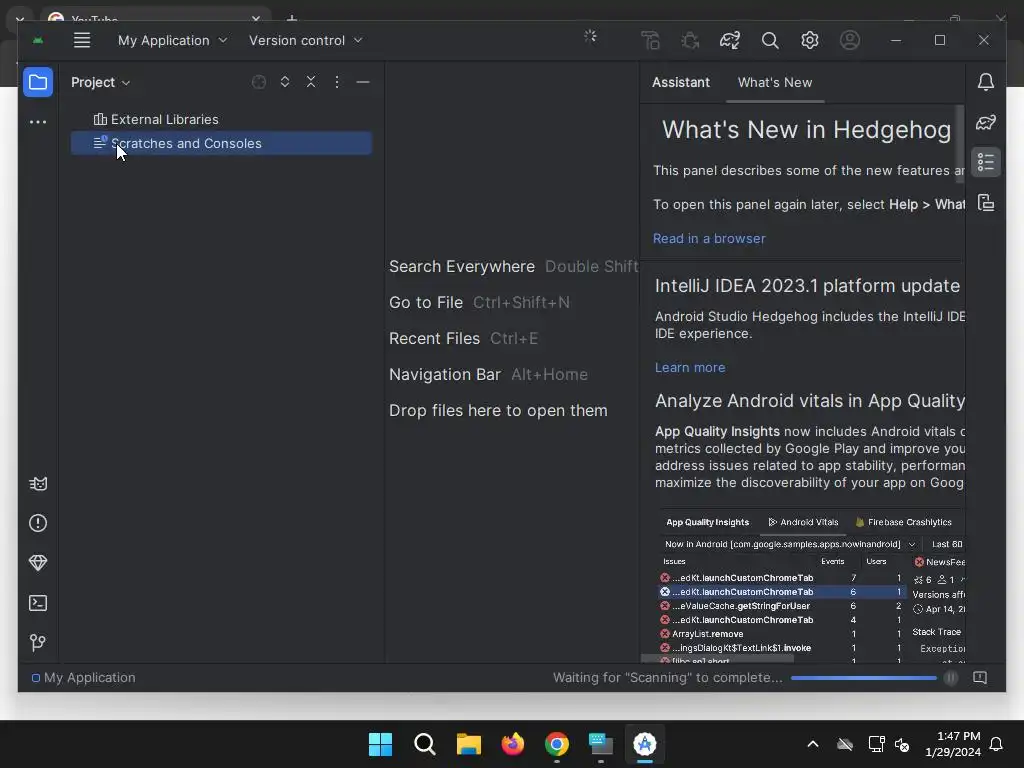Open the App Quality Insights gem icon

[x=38, y=563]
